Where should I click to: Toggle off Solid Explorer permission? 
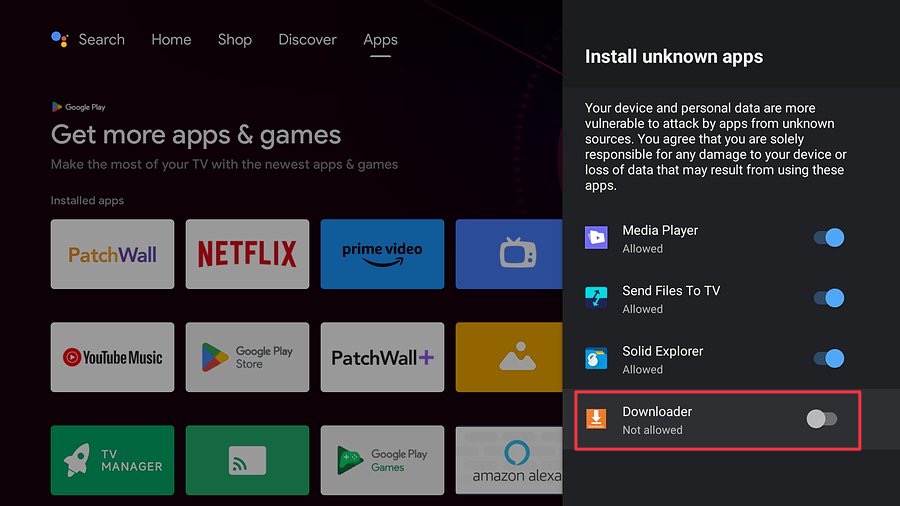coord(829,359)
